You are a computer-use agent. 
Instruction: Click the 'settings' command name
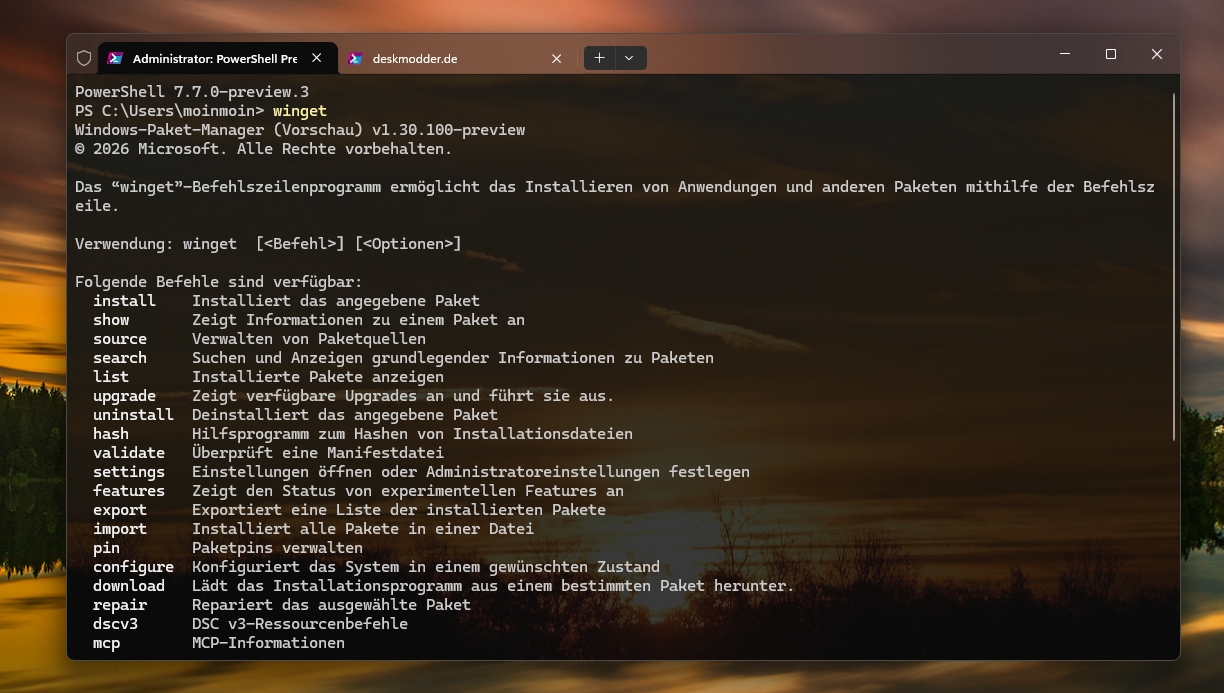point(129,472)
